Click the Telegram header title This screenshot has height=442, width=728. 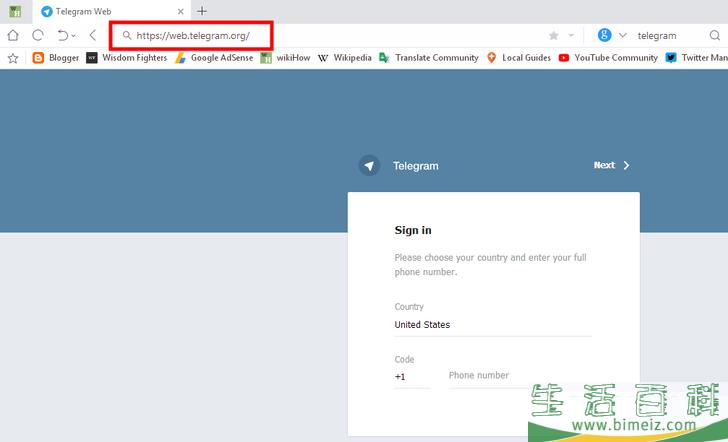pyautogui.click(x=416, y=166)
